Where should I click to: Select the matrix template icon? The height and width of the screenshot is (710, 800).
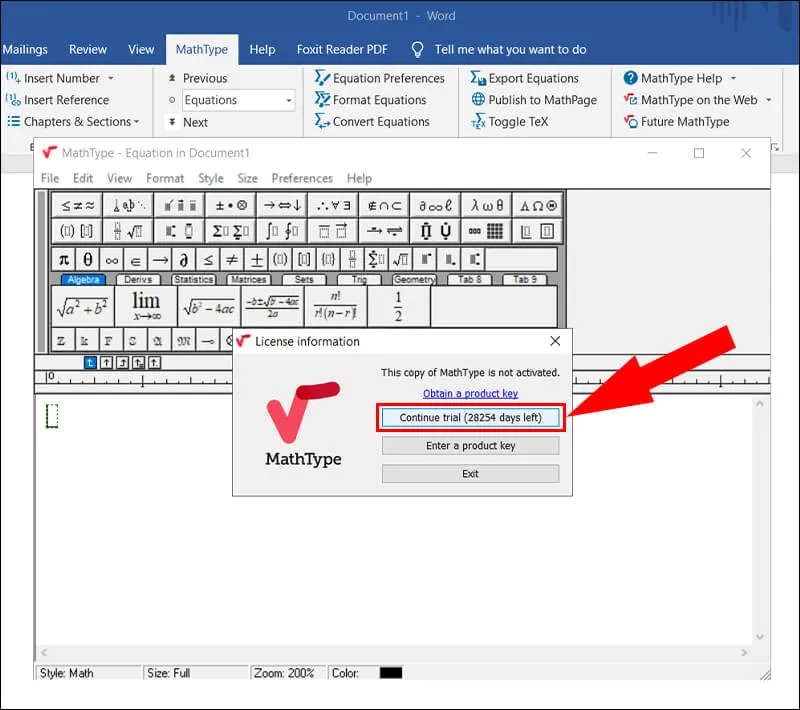(x=496, y=230)
